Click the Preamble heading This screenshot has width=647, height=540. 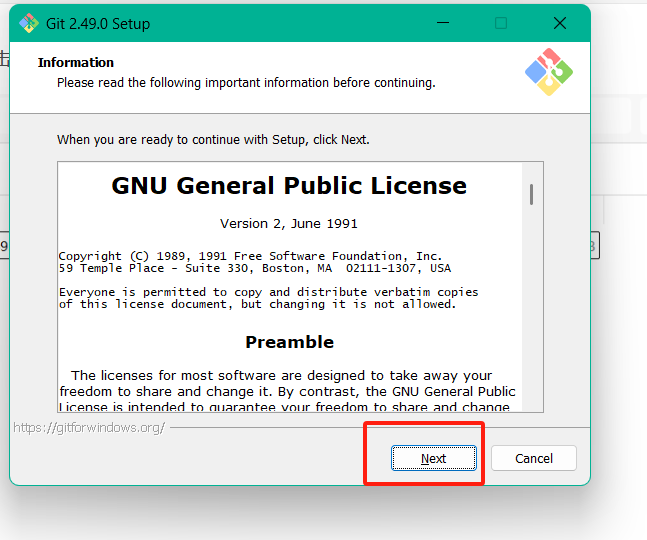tap(289, 342)
